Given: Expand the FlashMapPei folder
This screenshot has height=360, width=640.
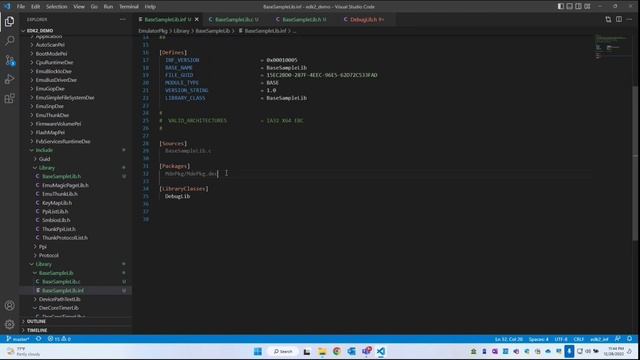Looking at the screenshot, I should tap(50, 133).
